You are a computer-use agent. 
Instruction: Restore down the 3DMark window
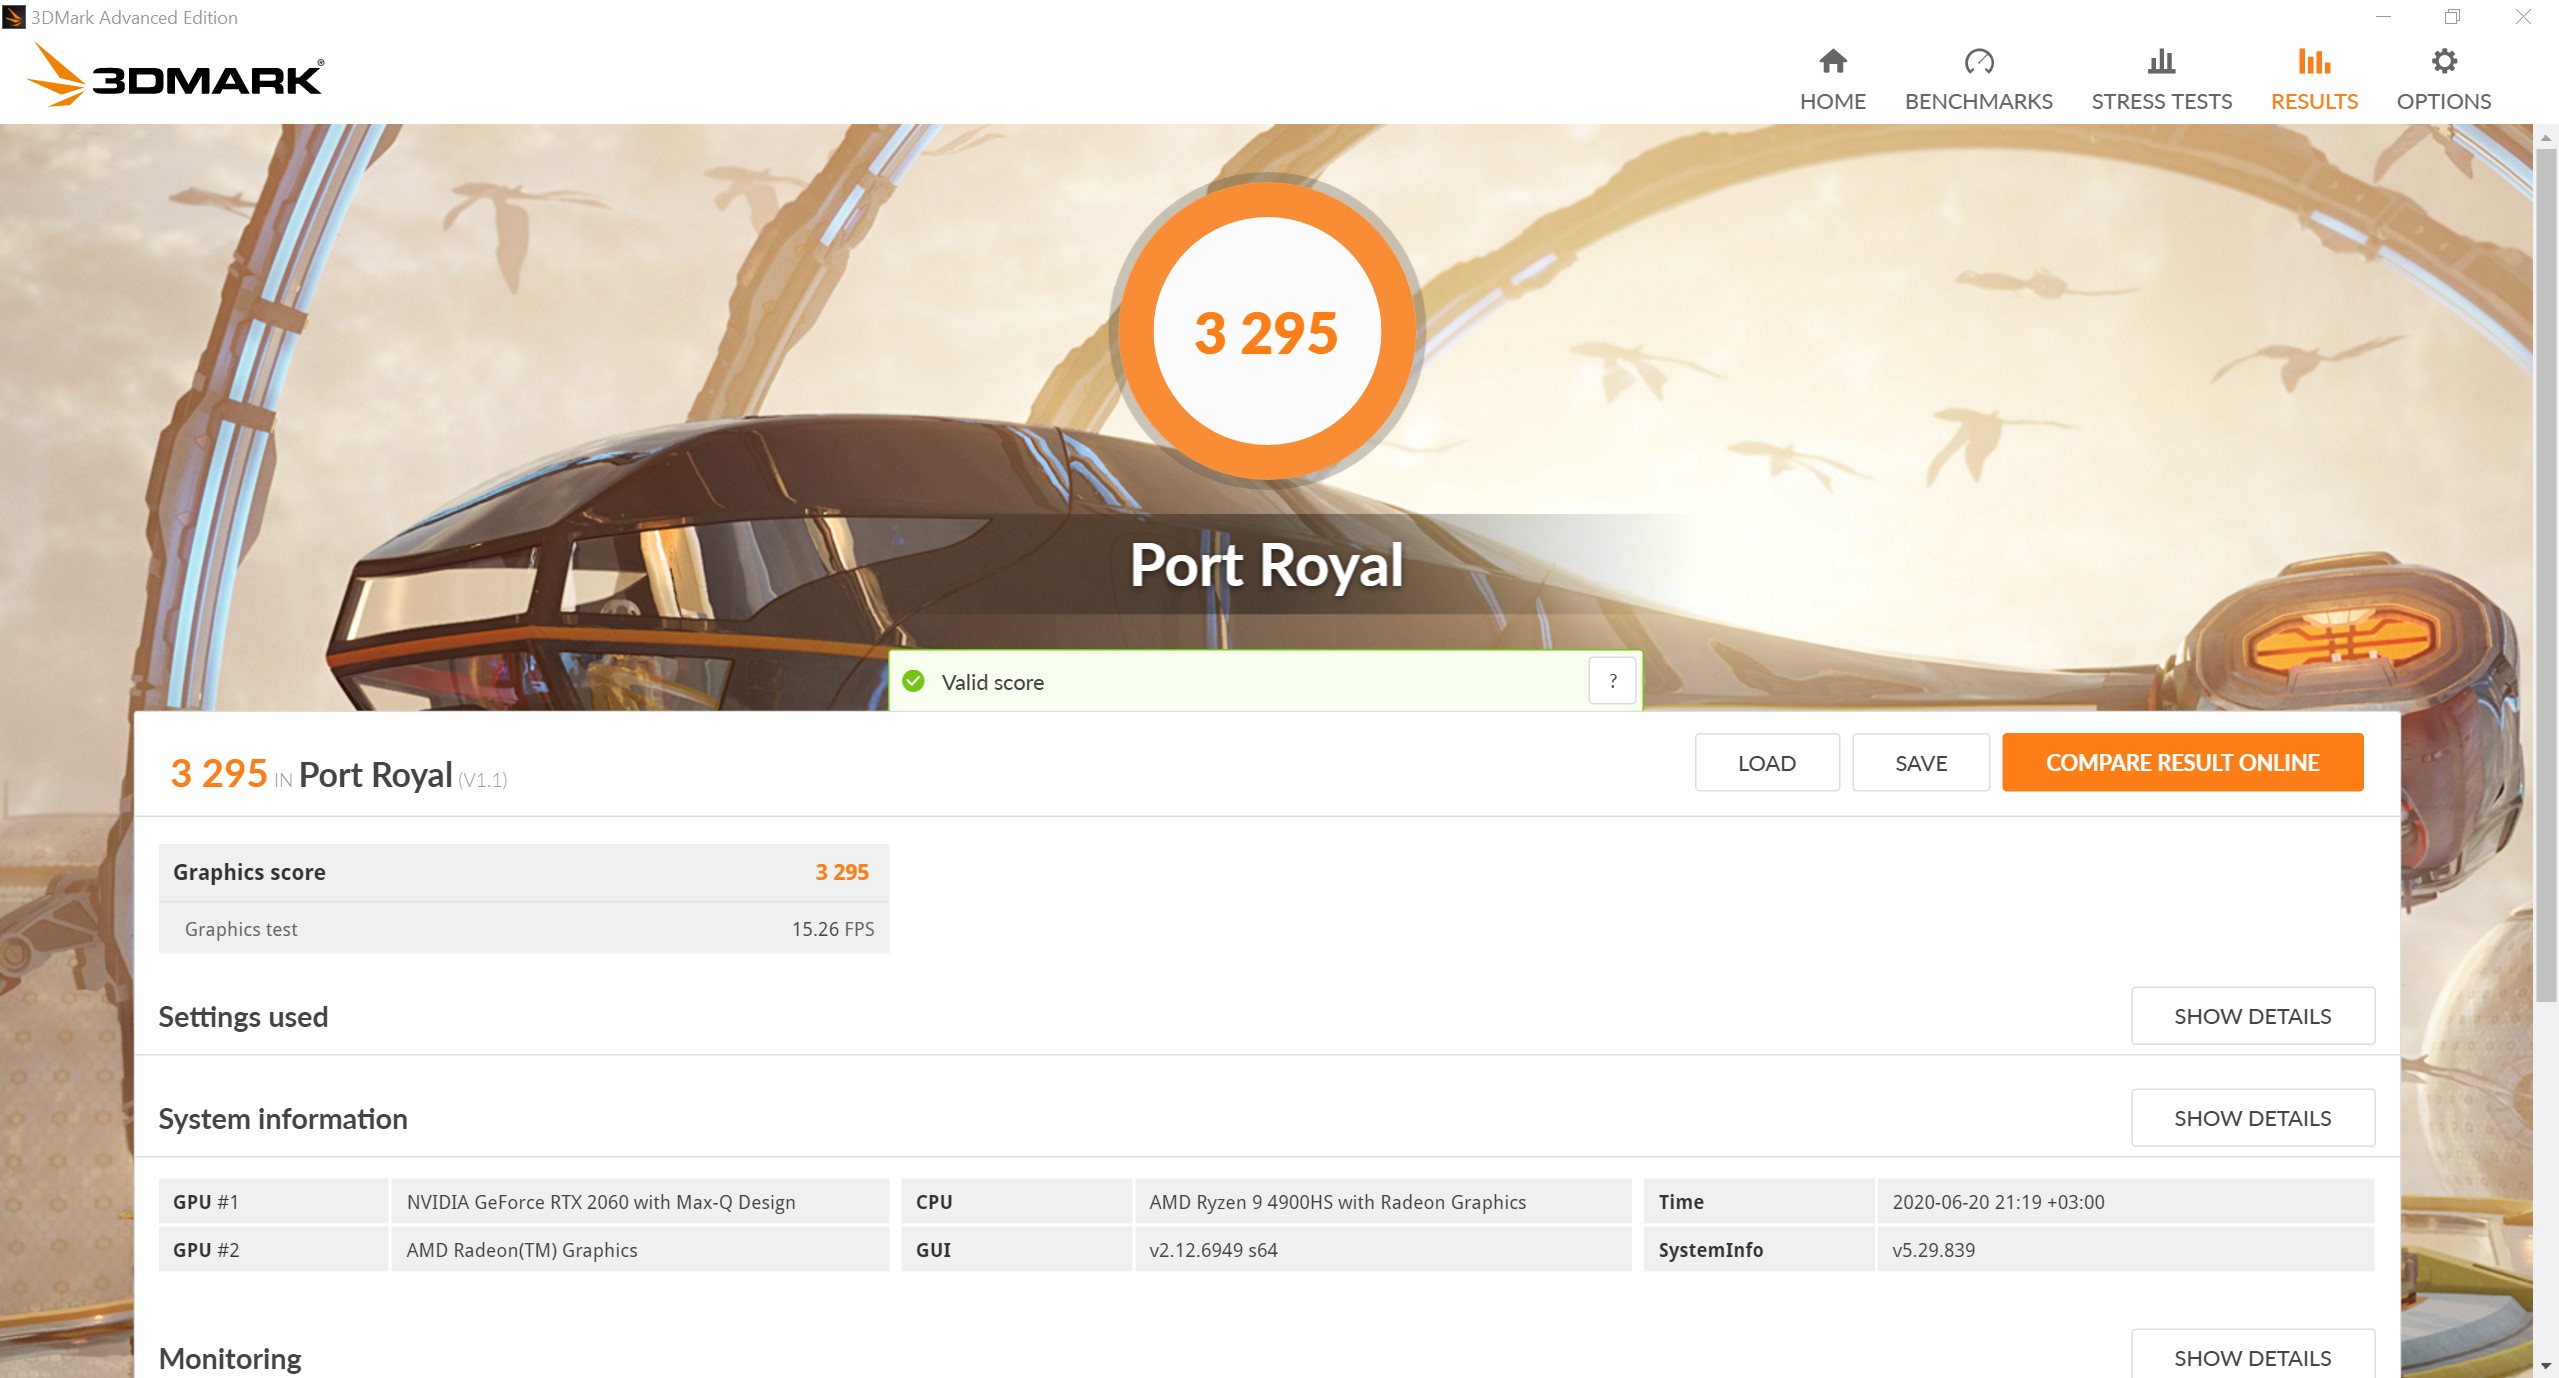2452,17
